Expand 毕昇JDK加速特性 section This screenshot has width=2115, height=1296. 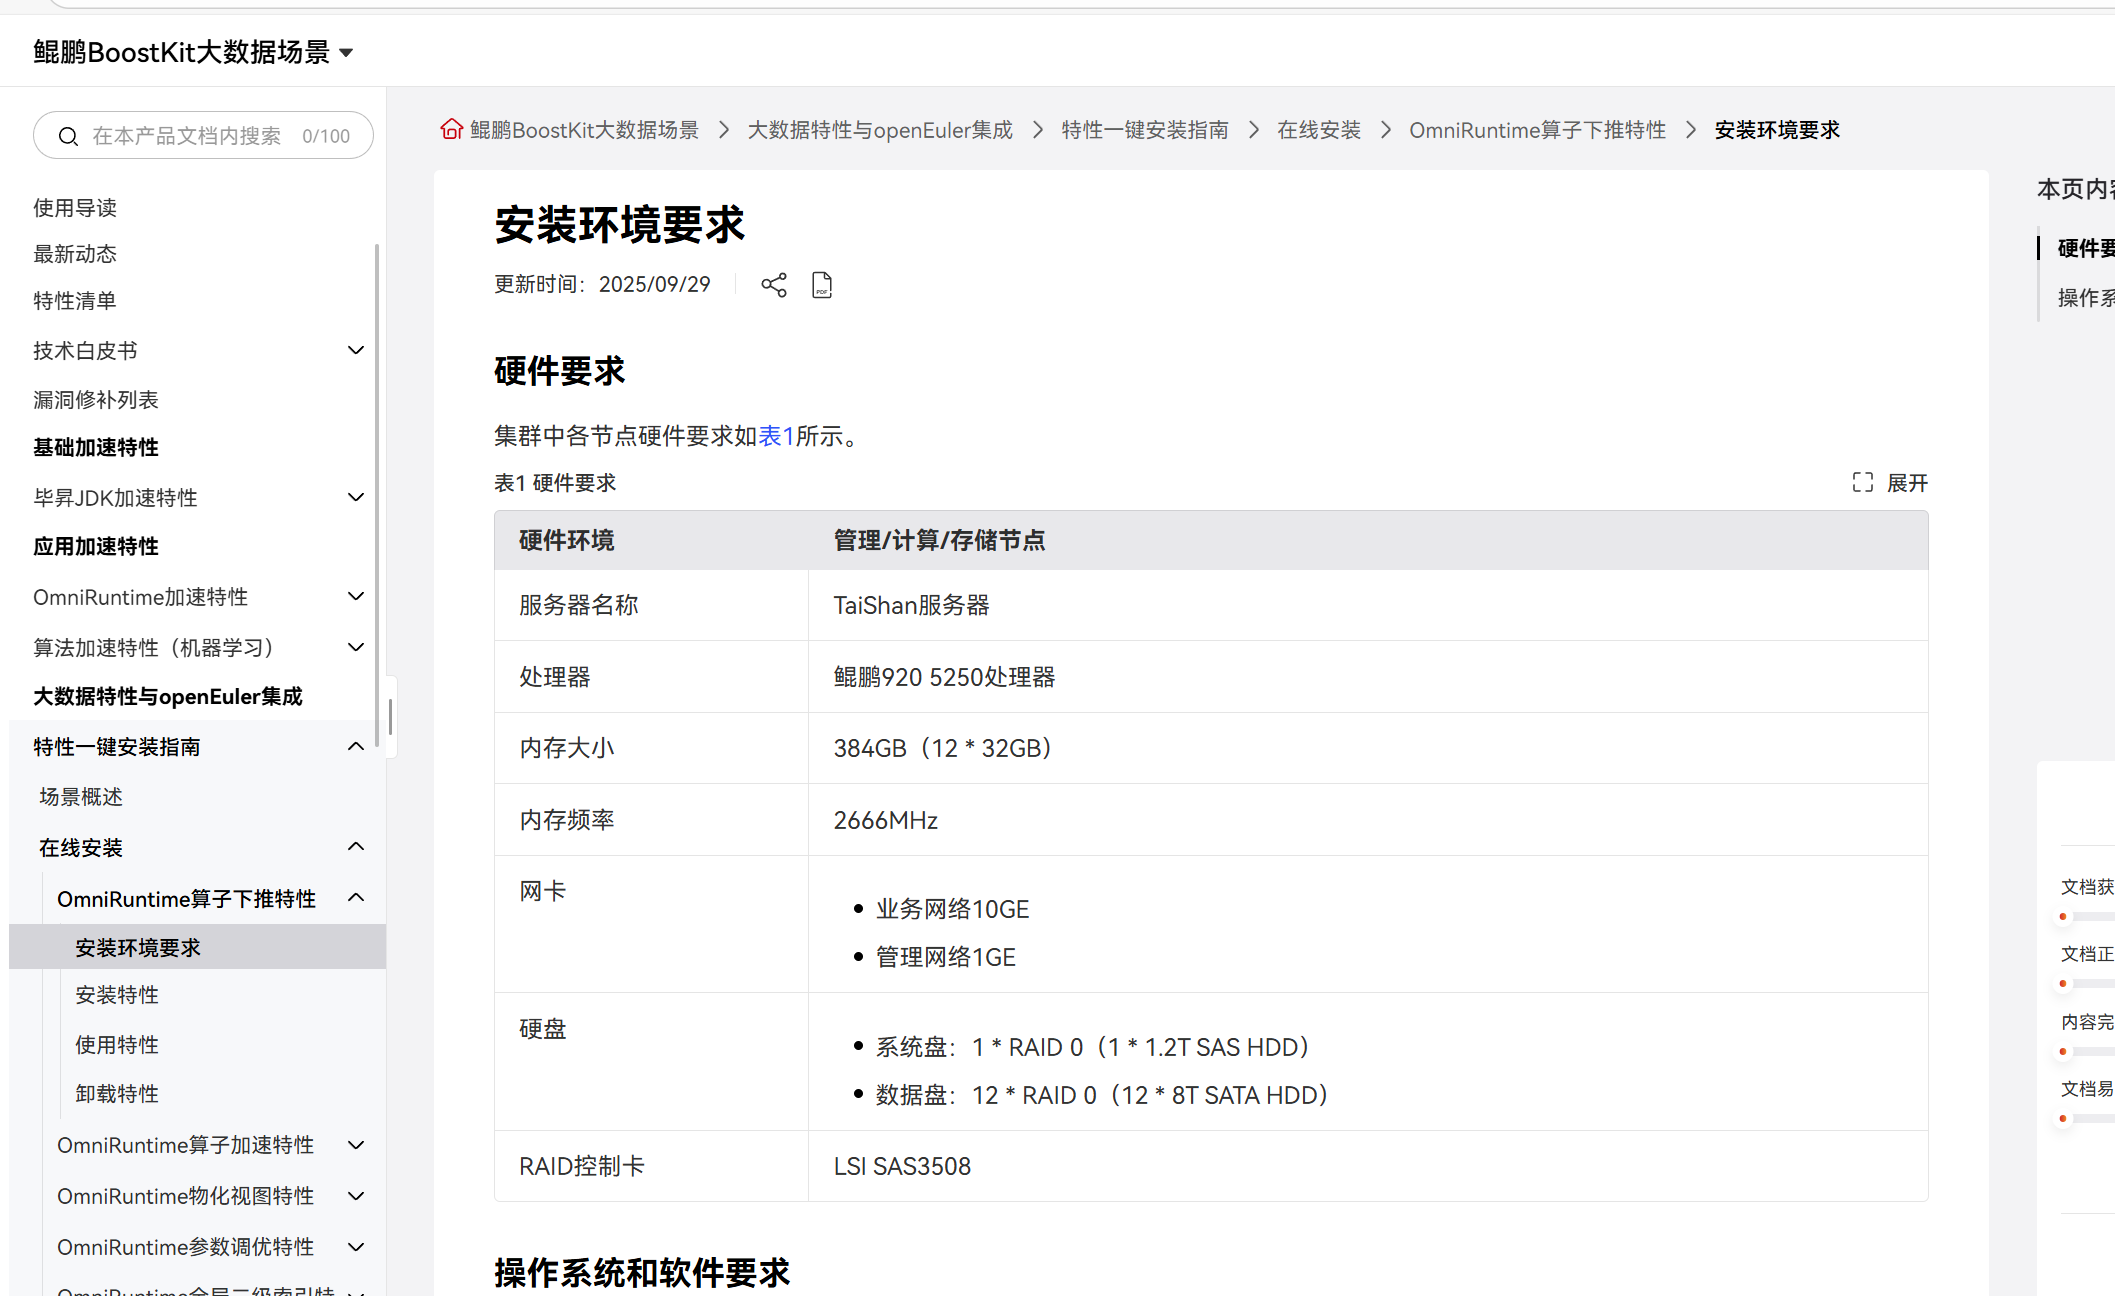tap(355, 497)
